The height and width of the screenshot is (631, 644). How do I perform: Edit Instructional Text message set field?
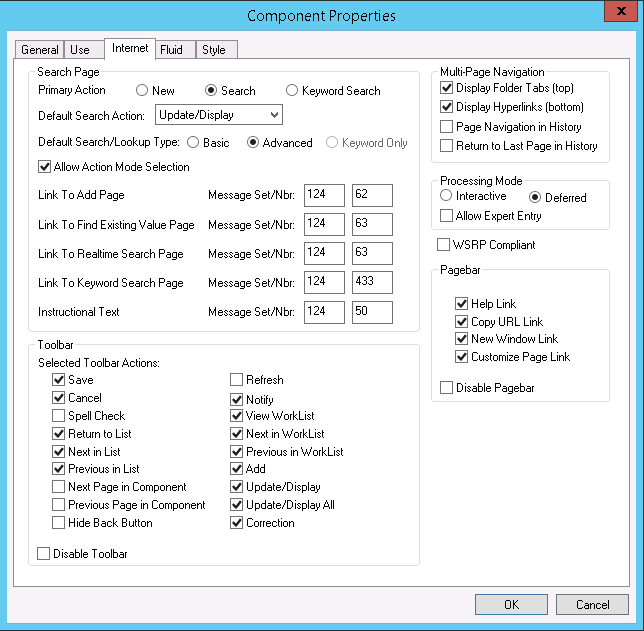(324, 312)
